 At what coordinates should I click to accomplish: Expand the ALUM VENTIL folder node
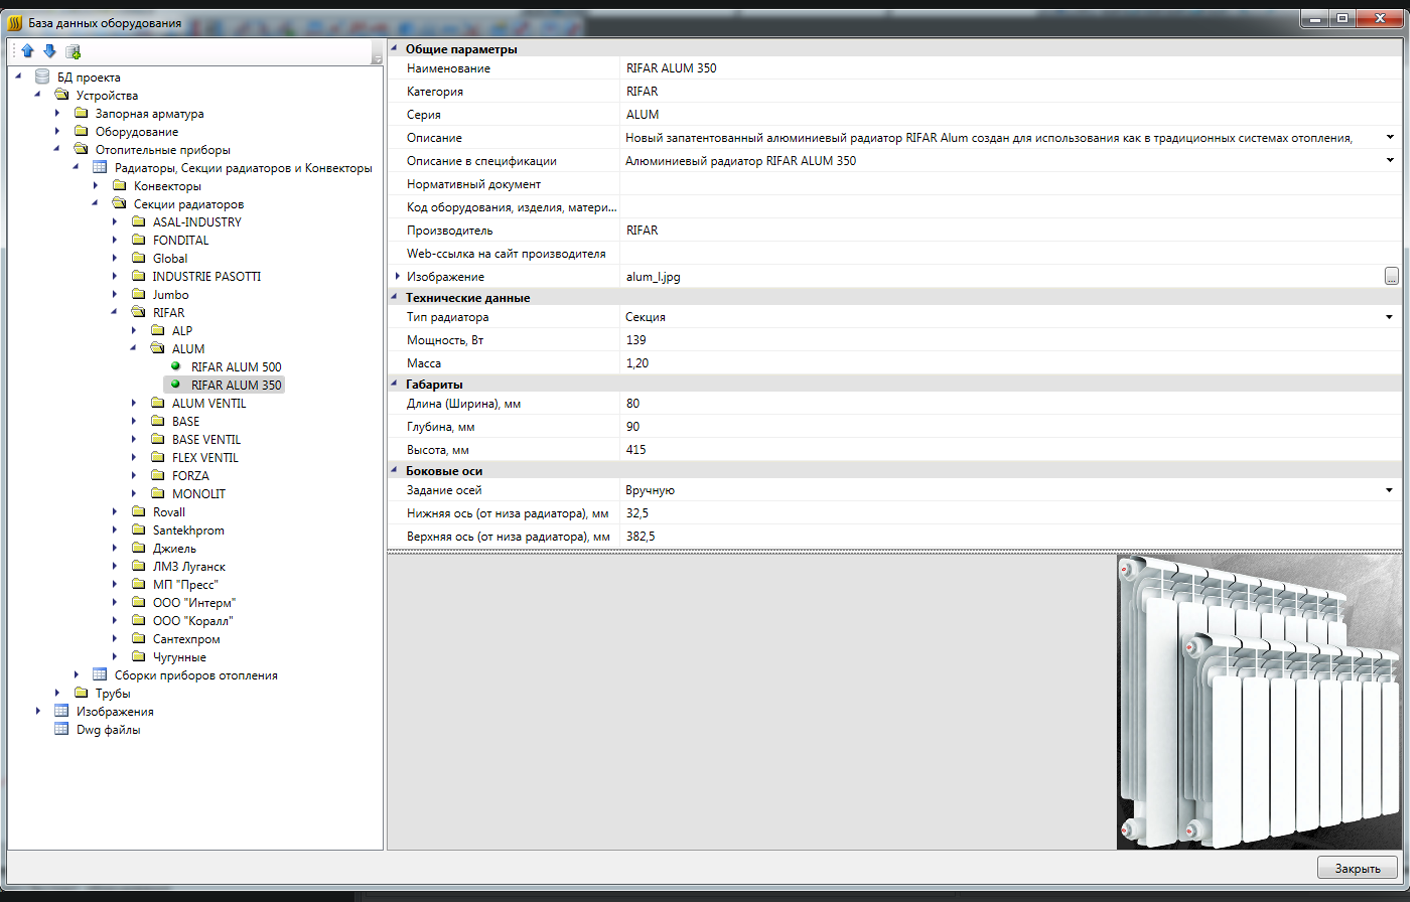coord(134,403)
